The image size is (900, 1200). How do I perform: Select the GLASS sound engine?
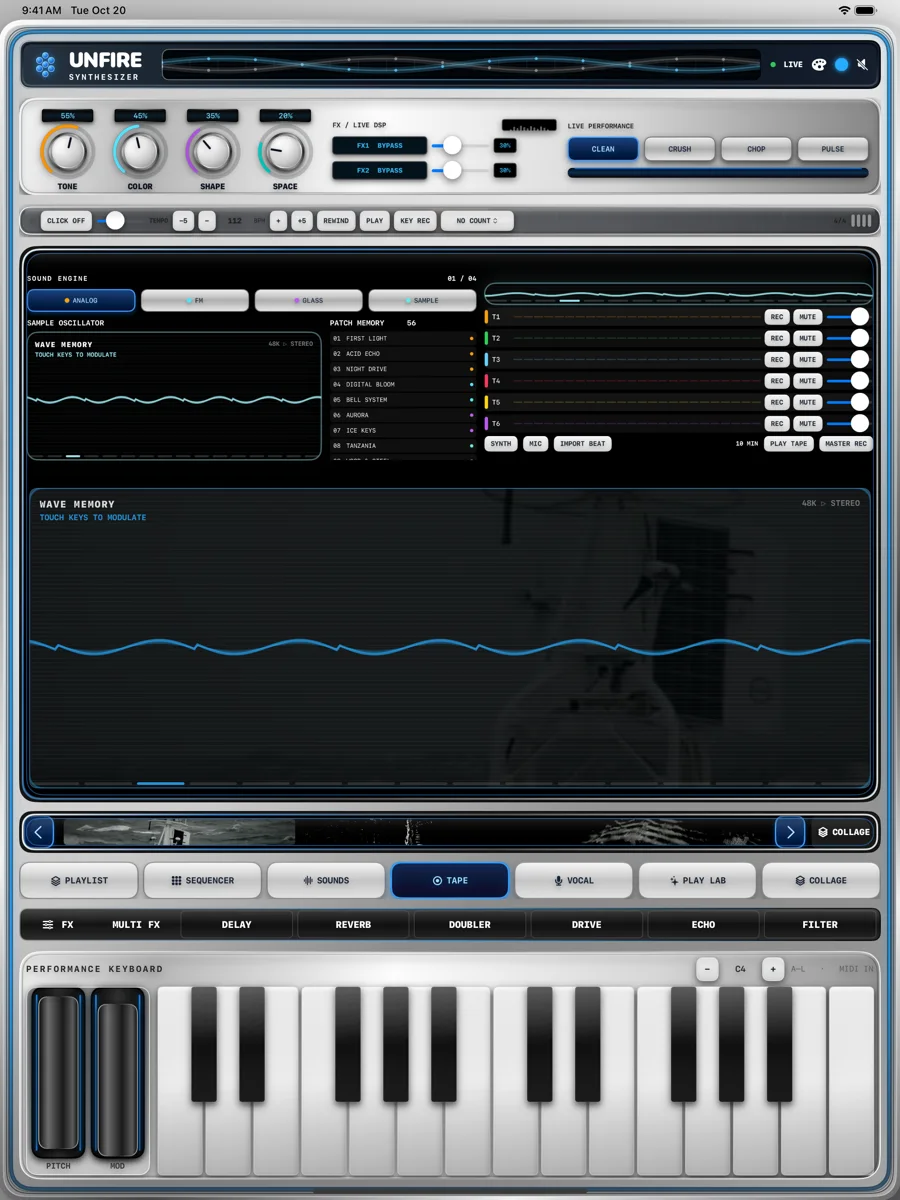point(309,301)
